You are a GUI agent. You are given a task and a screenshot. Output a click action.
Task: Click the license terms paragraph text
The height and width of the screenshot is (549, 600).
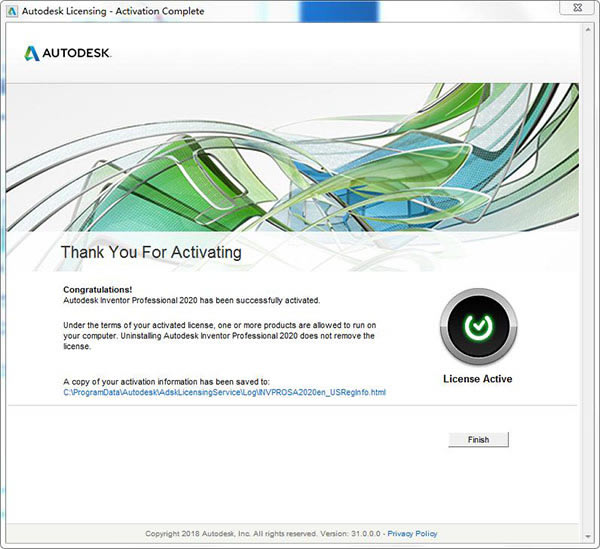(x=218, y=336)
